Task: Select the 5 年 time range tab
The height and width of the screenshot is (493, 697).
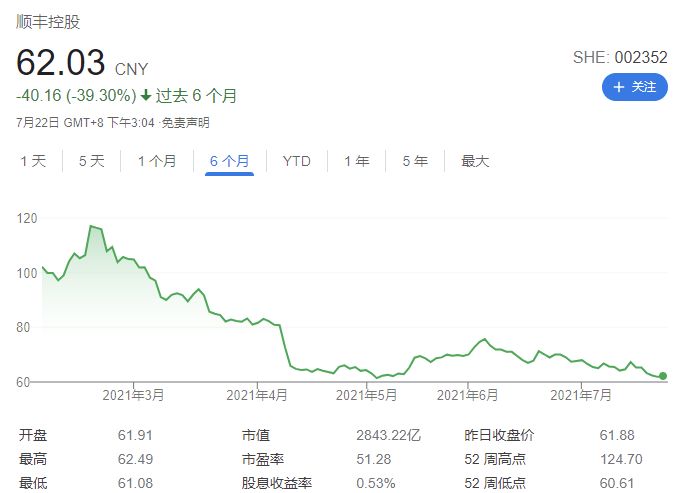Action: (415, 161)
